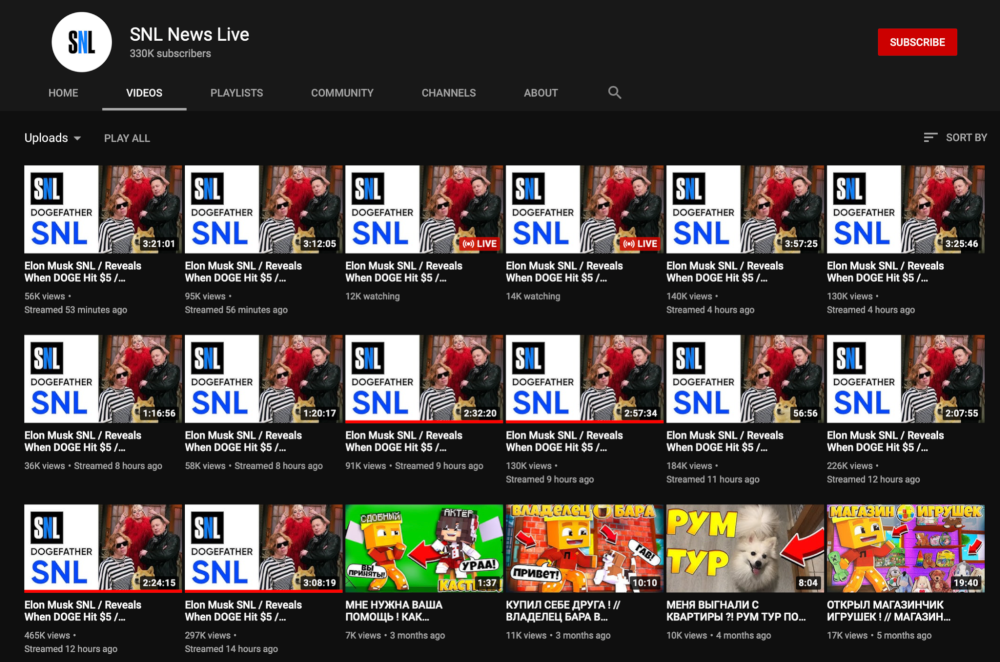Open the Sort By menu
Screen dimensions: 1000x662
[x=955, y=137]
